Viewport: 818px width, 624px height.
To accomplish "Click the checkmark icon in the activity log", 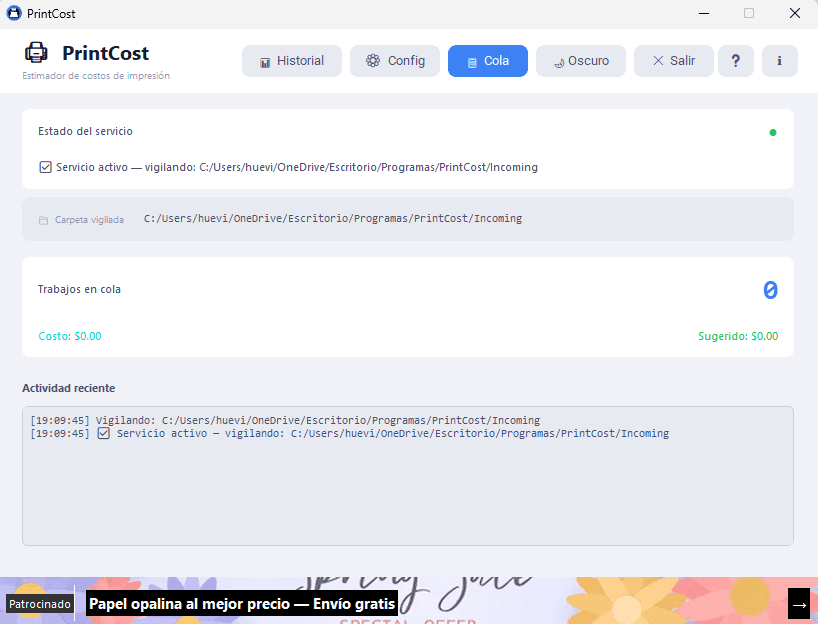I will point(103,433).
